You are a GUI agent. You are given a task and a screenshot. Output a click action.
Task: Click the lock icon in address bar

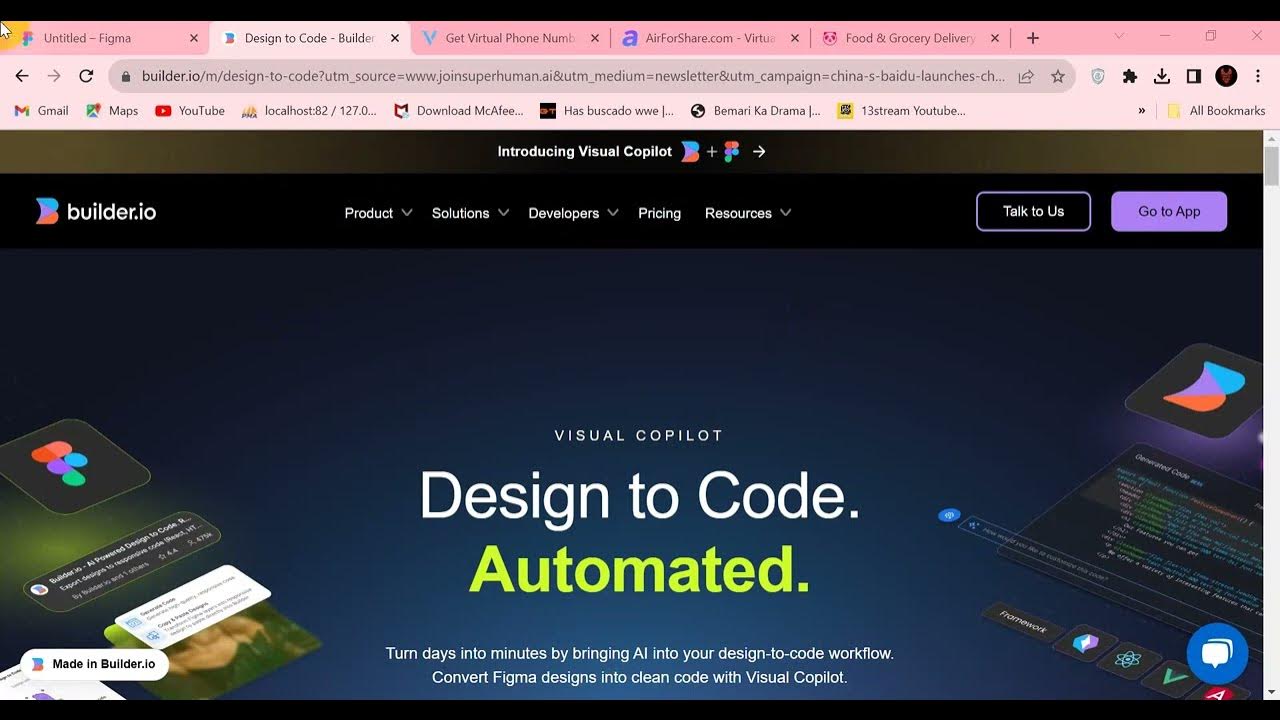tap(125, 76)
